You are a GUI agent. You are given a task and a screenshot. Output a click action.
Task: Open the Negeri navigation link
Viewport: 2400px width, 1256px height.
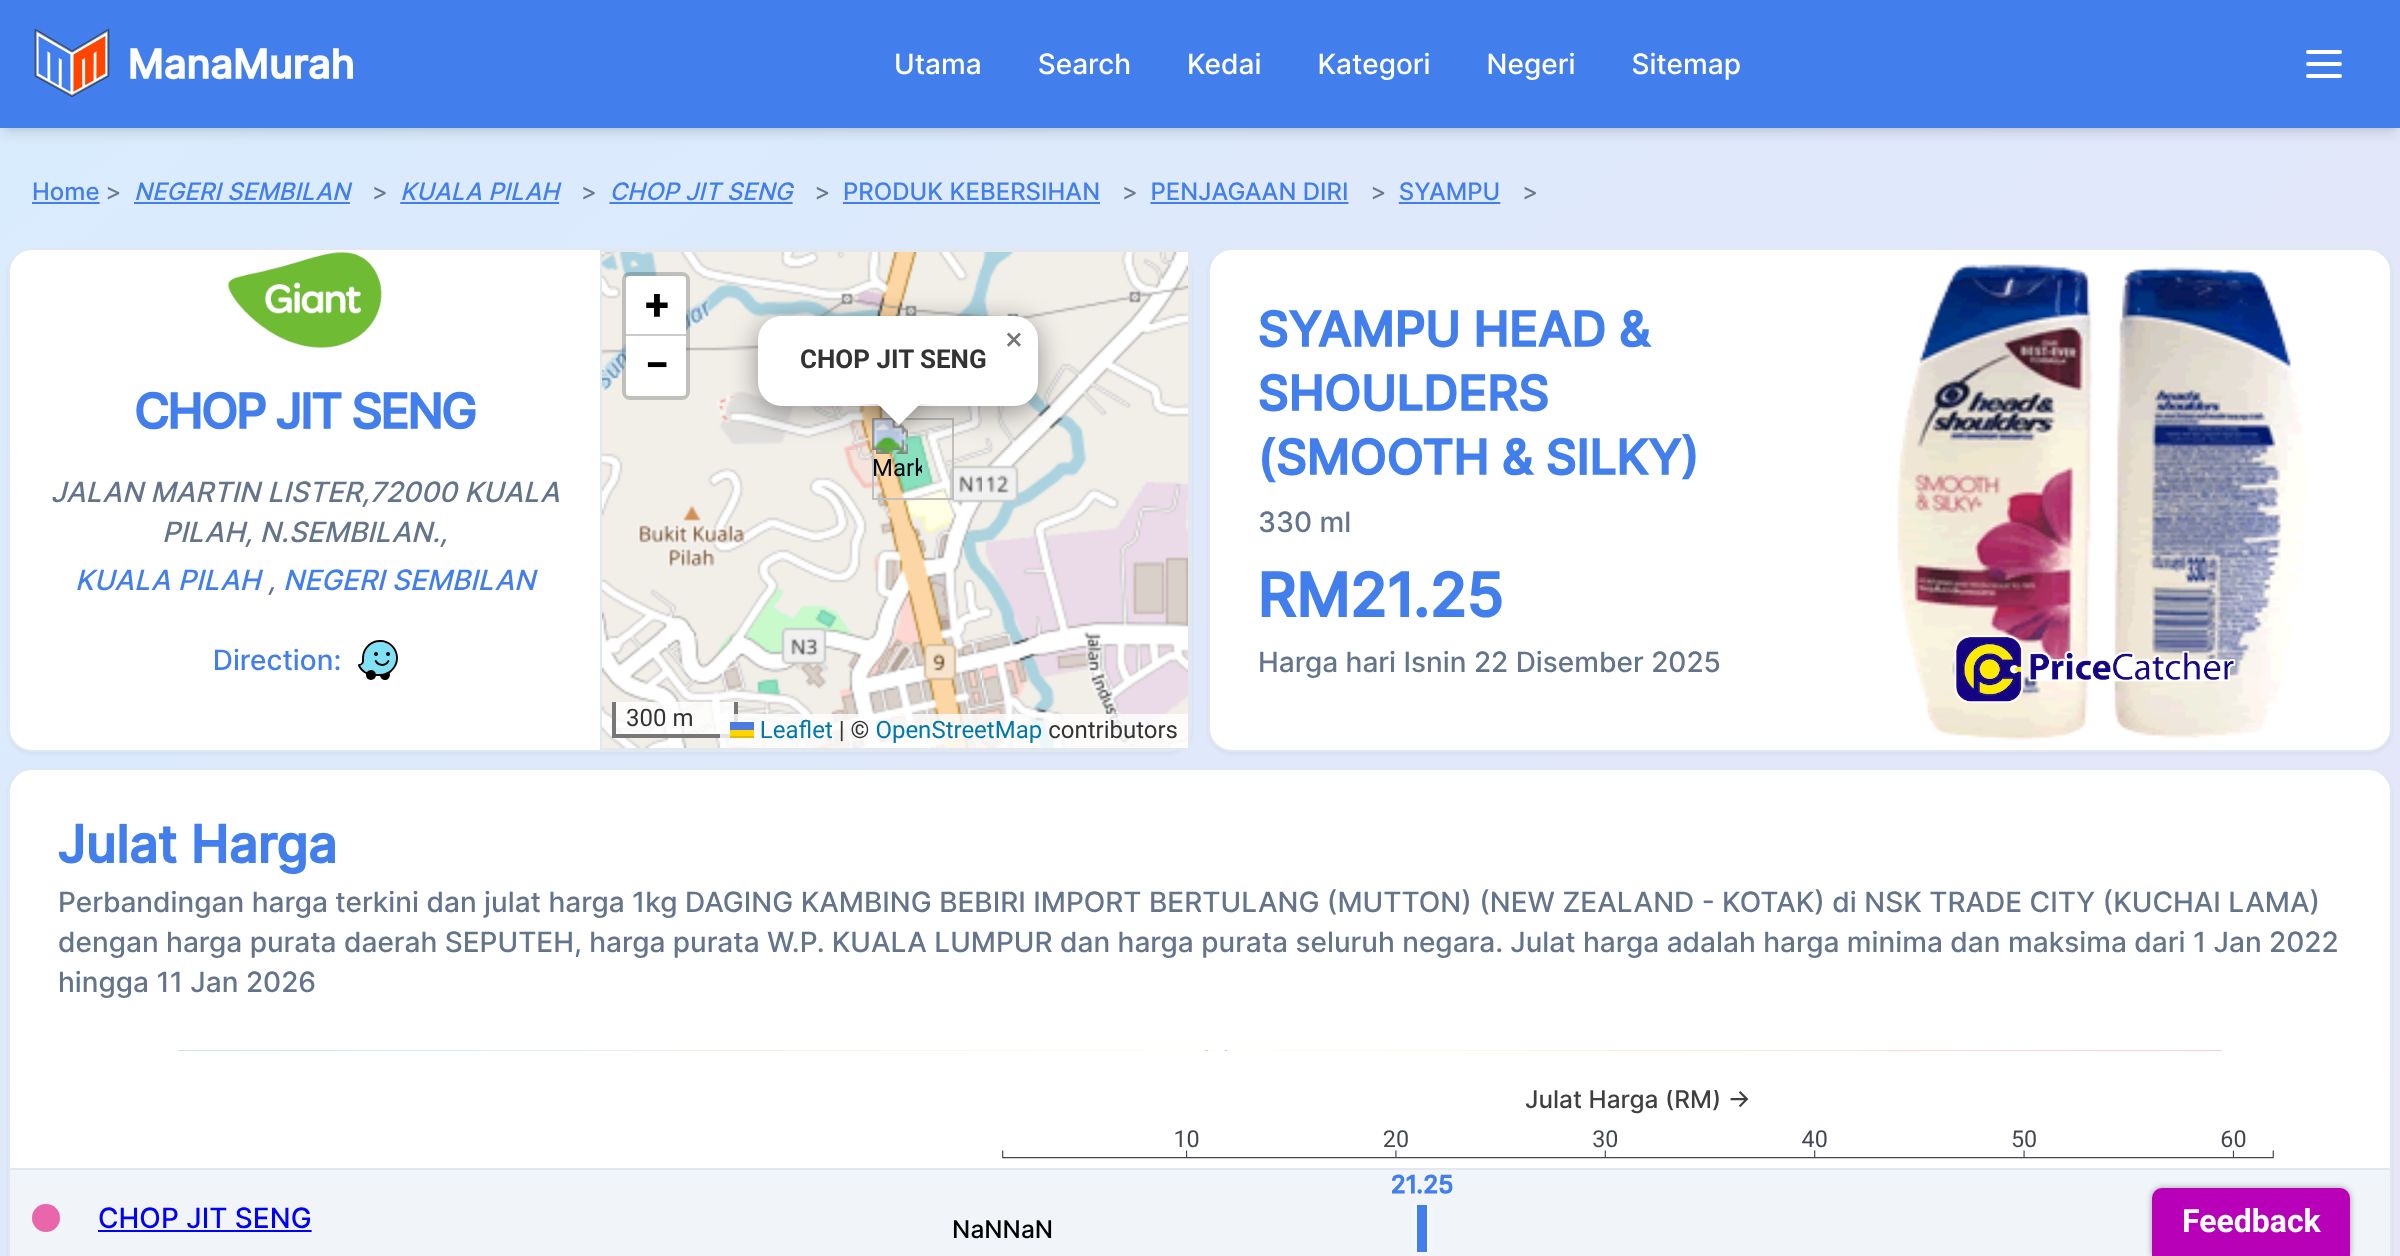pos(1530,64)
